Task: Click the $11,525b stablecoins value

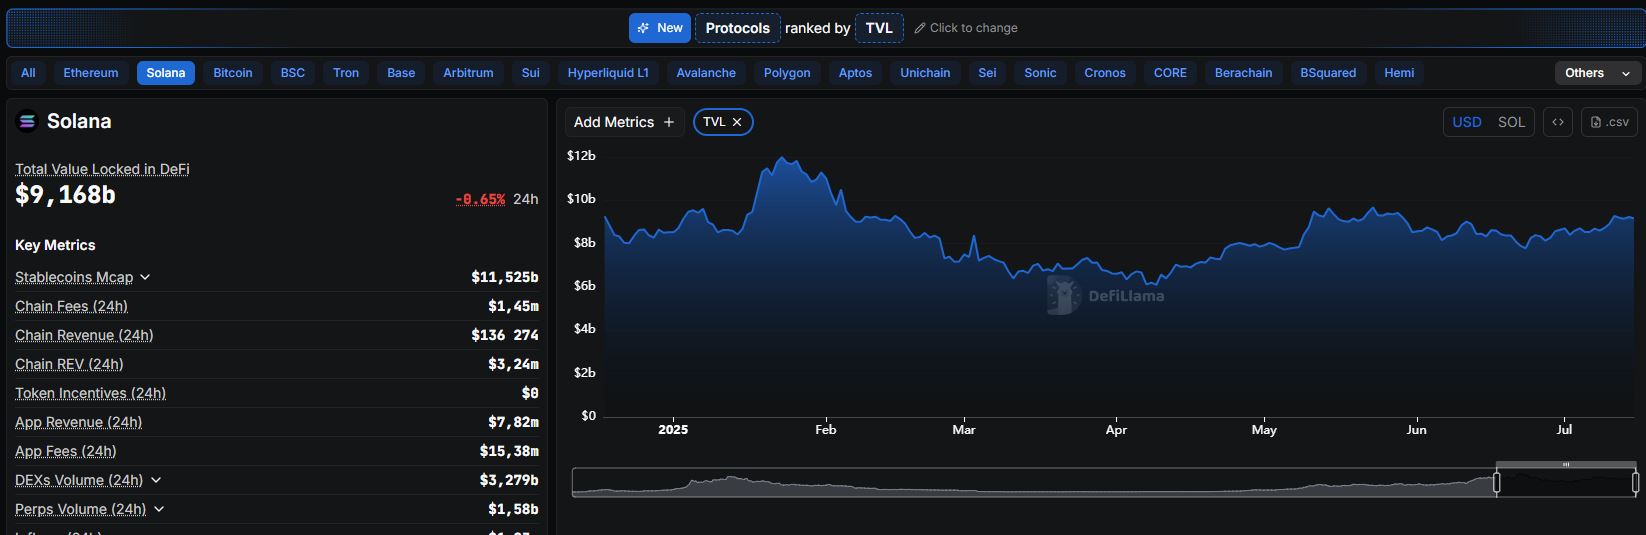Action: point(505,277)
